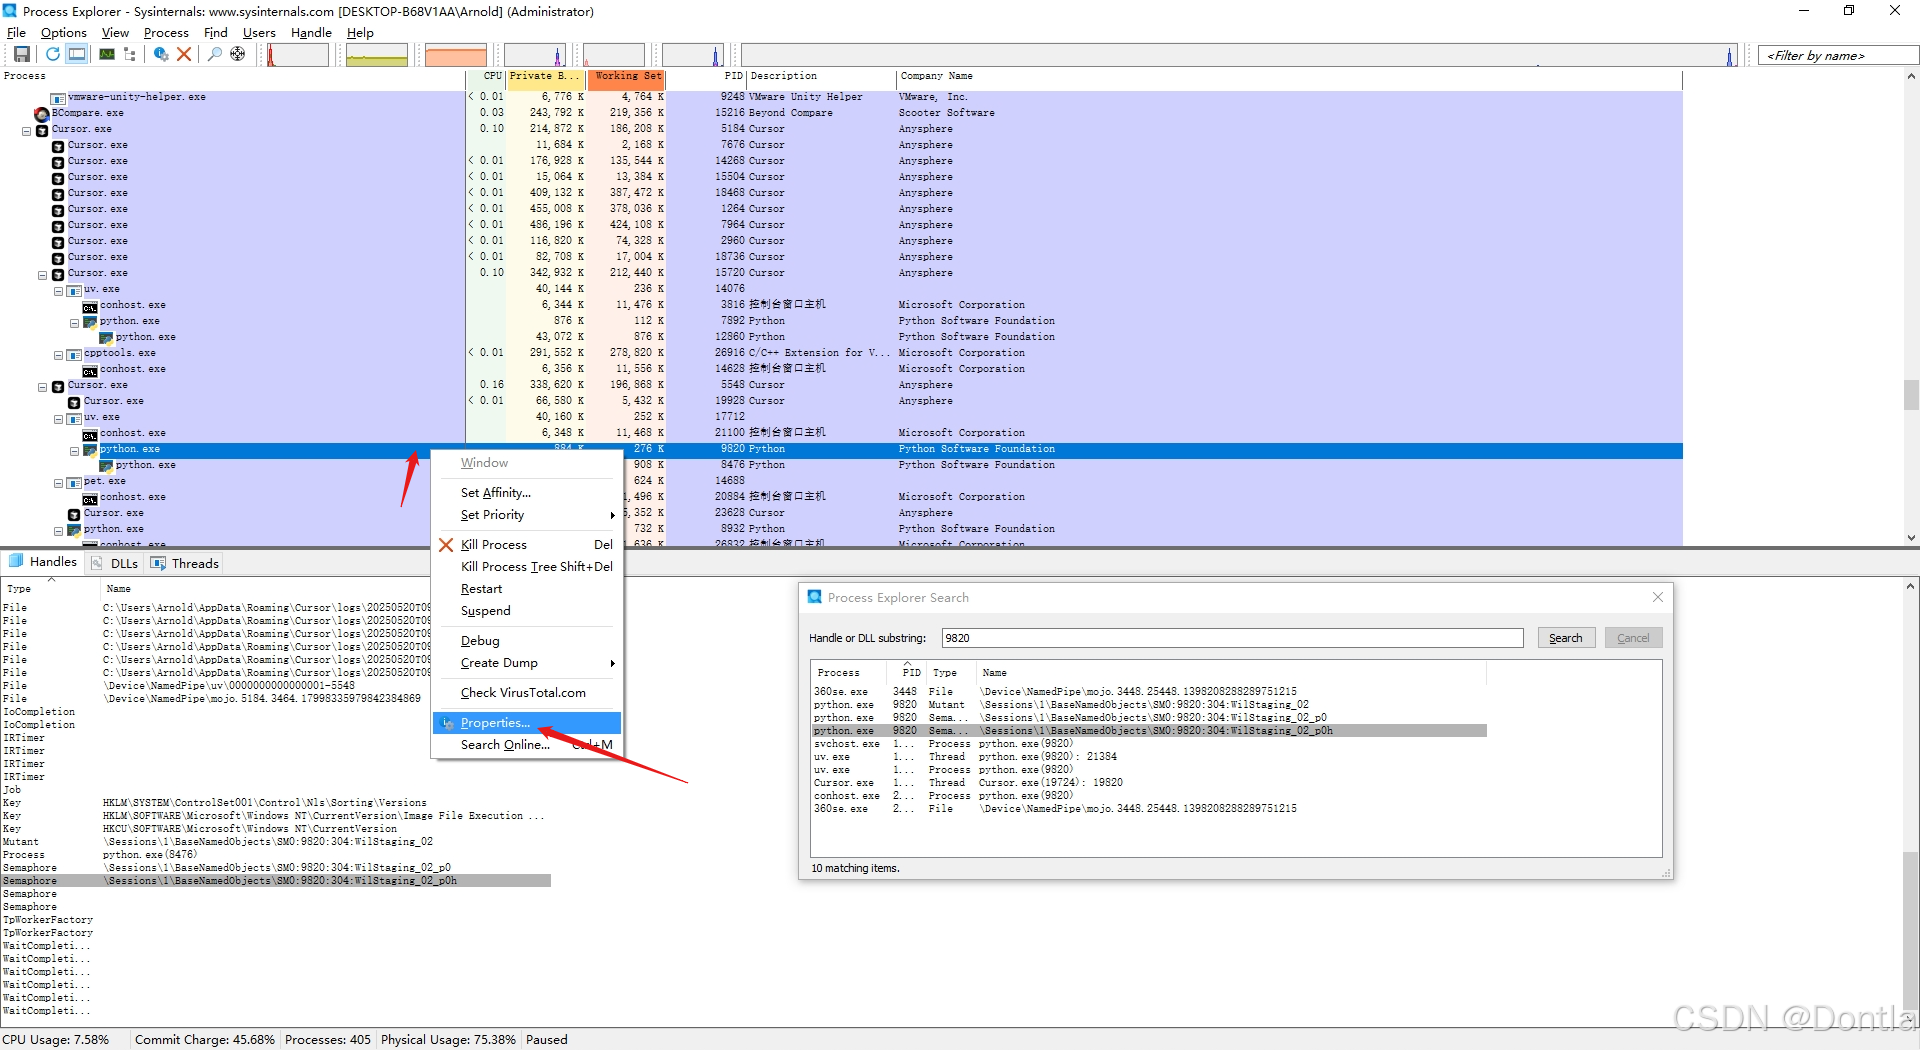Viewport: 1920px width, 1050px height.
Task: Sort process list by Private Bytes column
Action: point(545,77)
